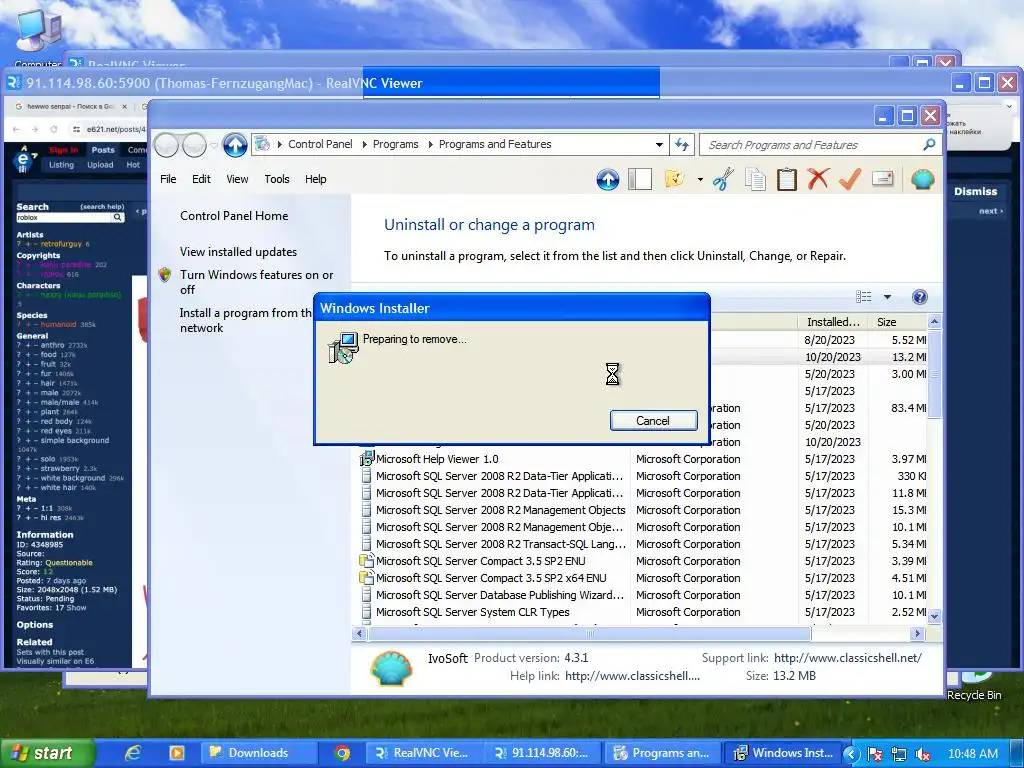Click the media player quick launch icon
The image size is (1024, 768).
click(176, 753)
